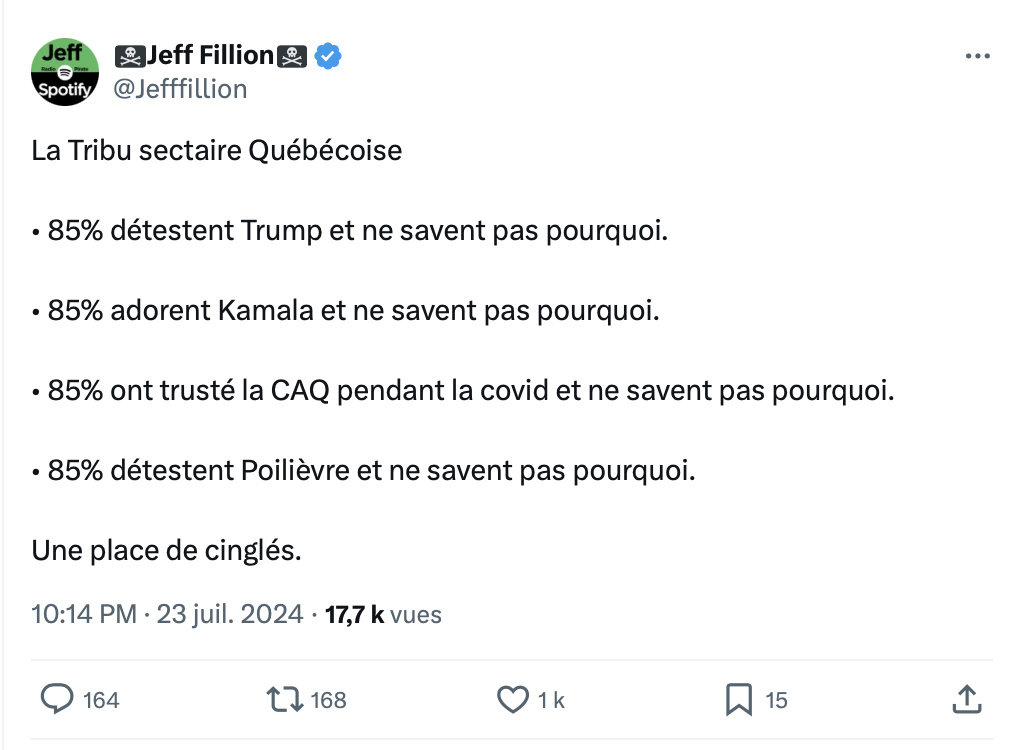The height and width of the screenshot is (750, 1016).
Task: Click the 17,7 k vues view count
Action: point(383,615)
